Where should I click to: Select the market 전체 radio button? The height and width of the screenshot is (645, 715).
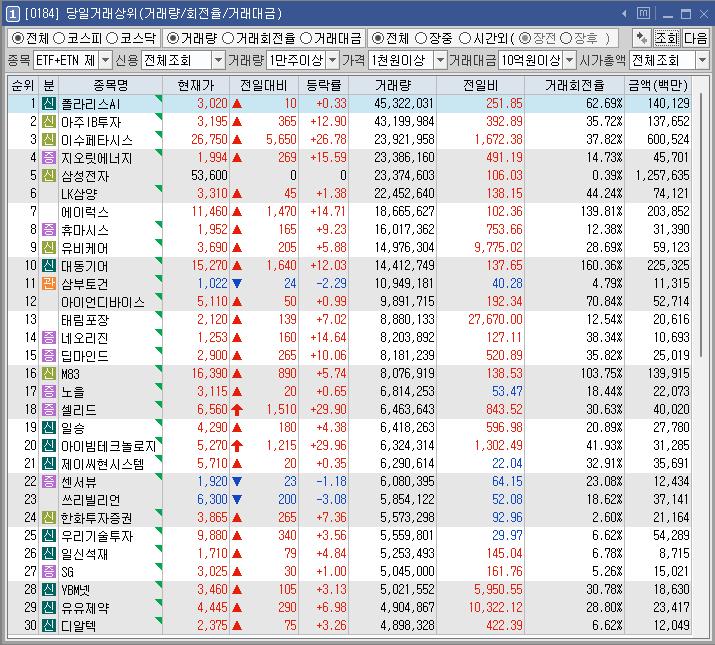point(17,38)
